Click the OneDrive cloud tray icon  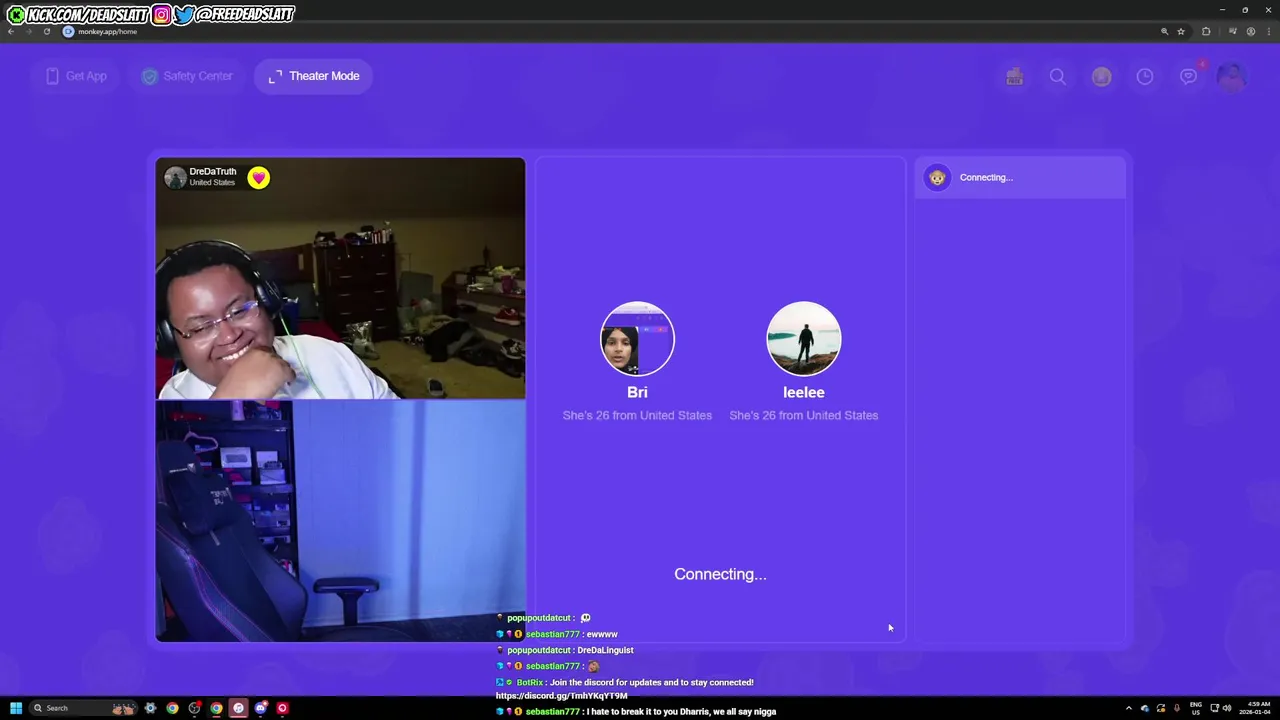coord(1145,708)
